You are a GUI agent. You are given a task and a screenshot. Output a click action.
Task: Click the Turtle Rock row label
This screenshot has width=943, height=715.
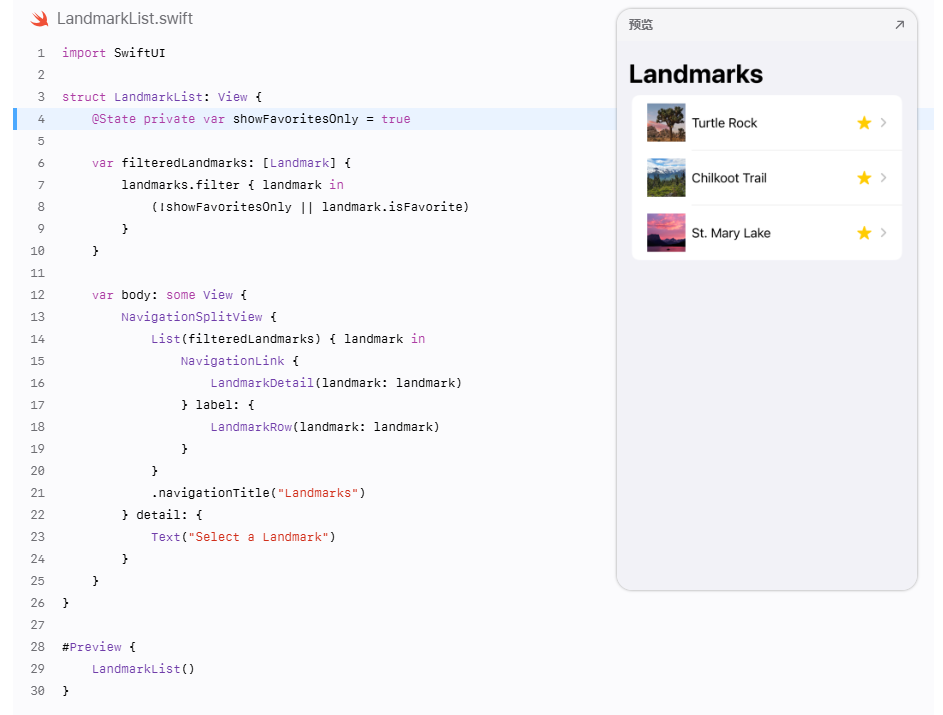[724, 123]
